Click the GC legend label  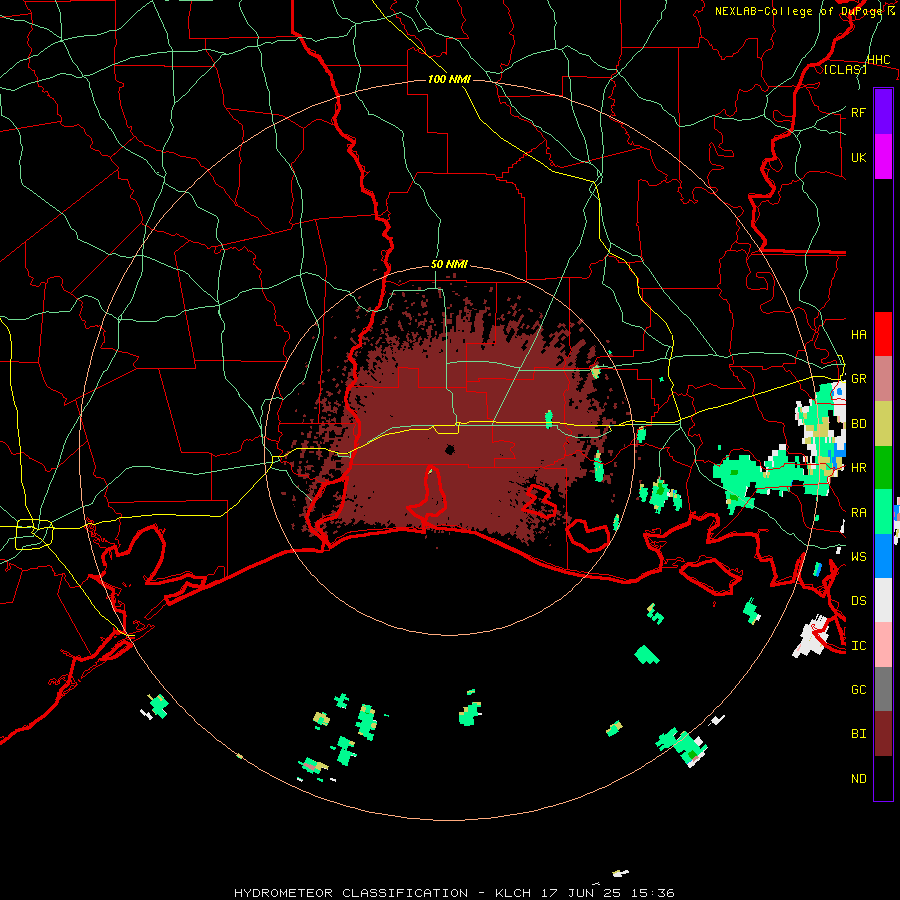[858, 690]
